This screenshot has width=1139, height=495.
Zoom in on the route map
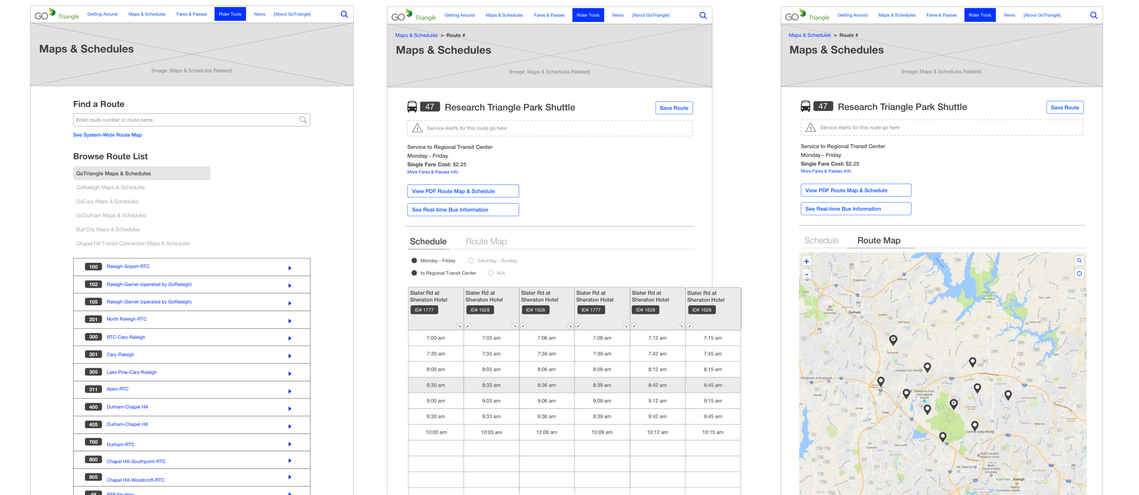(x=806, y=261)
